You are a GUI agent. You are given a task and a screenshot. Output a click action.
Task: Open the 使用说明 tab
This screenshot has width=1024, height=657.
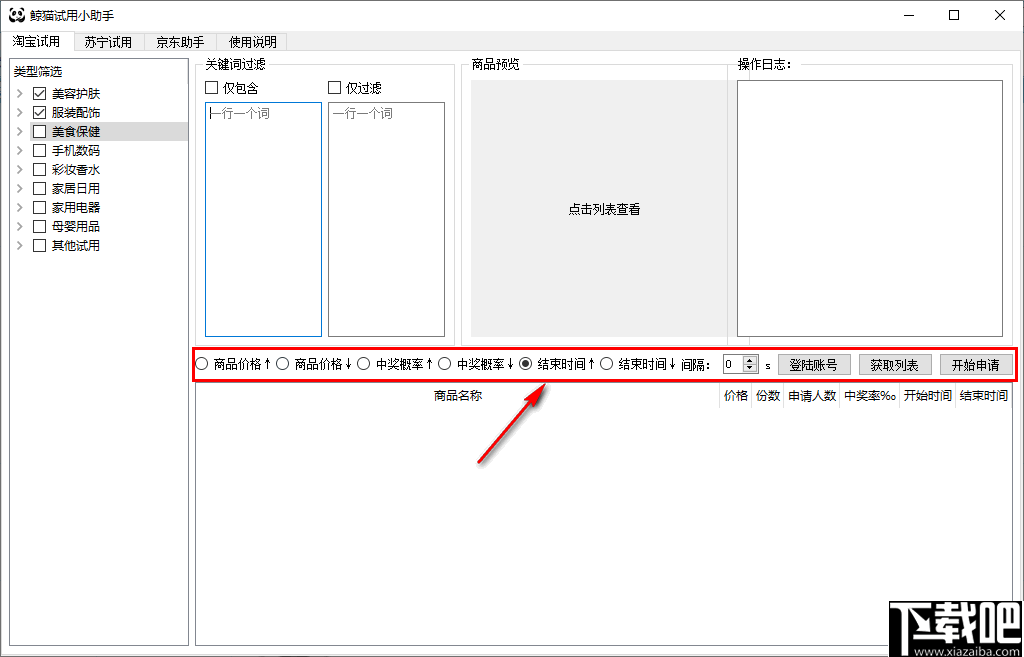pos(251,42)
